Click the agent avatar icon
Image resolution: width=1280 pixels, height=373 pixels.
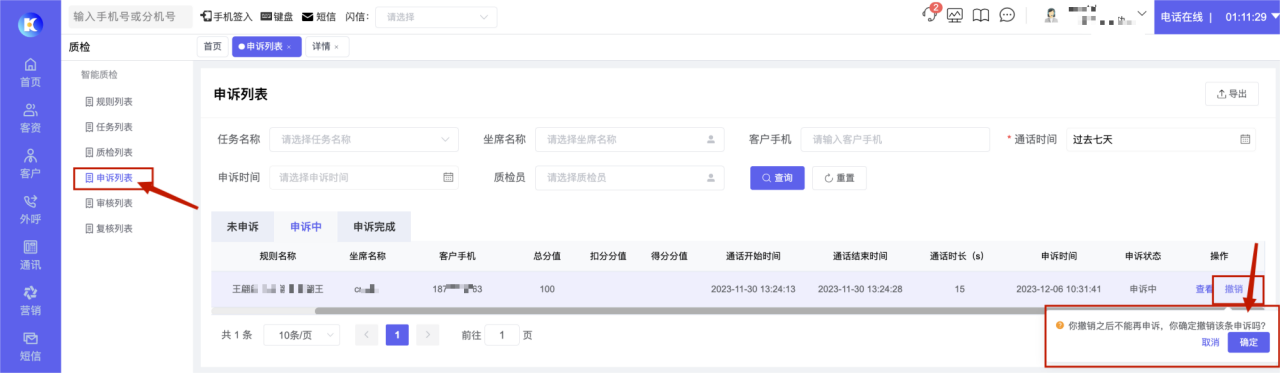[1052, 16]
